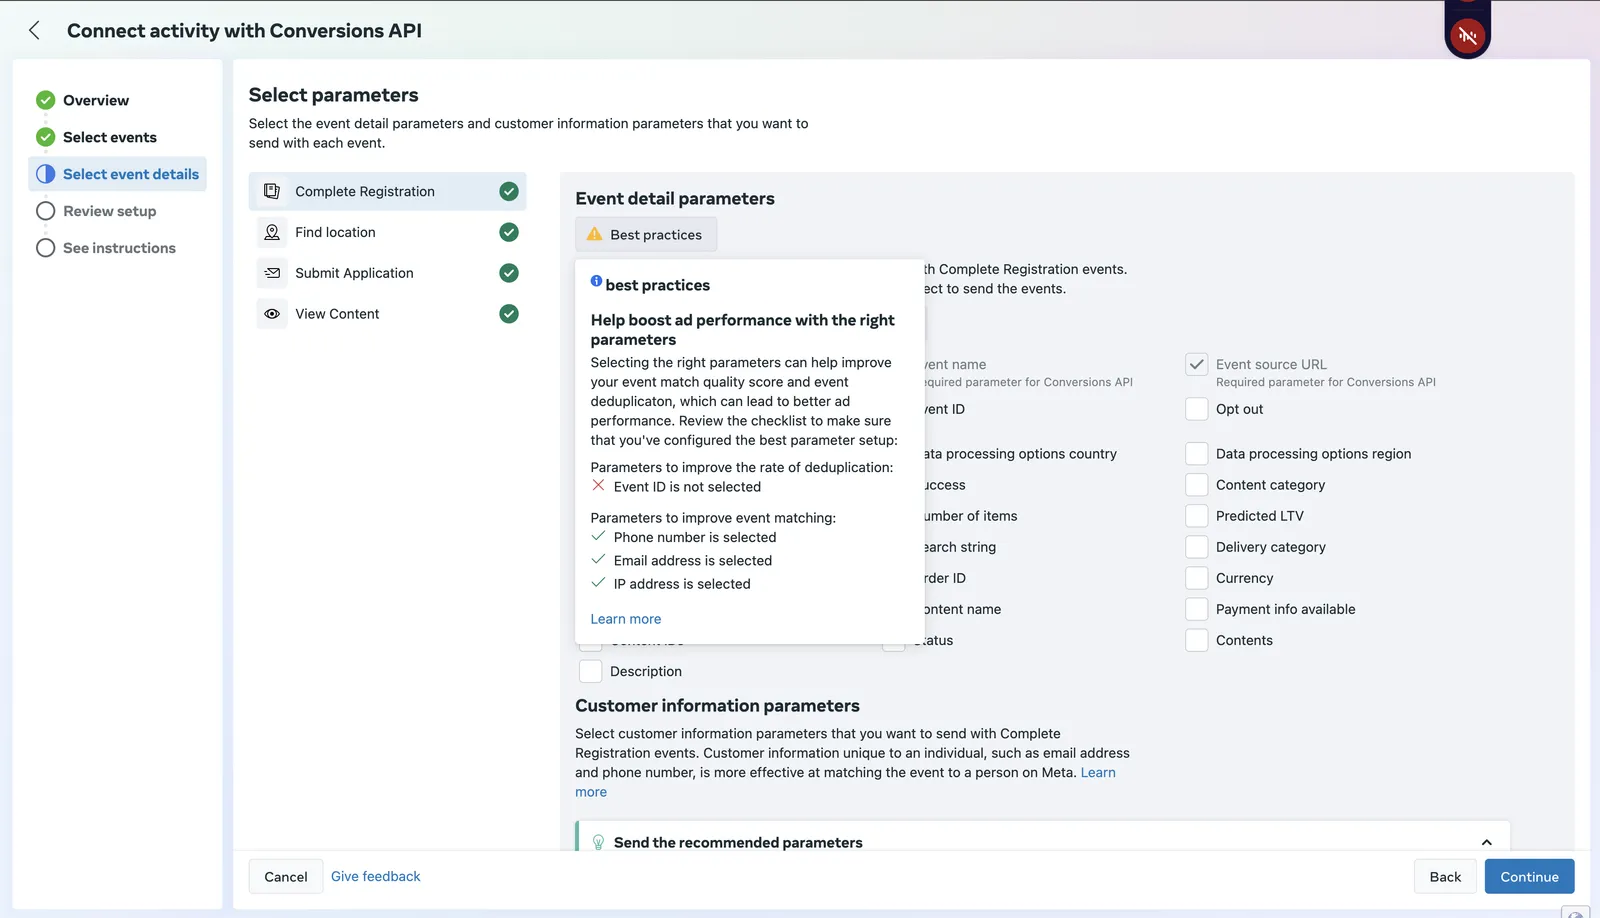Toggle the Best practices warning dropdown
1600x918 pixels.
[x=646, y=235]
